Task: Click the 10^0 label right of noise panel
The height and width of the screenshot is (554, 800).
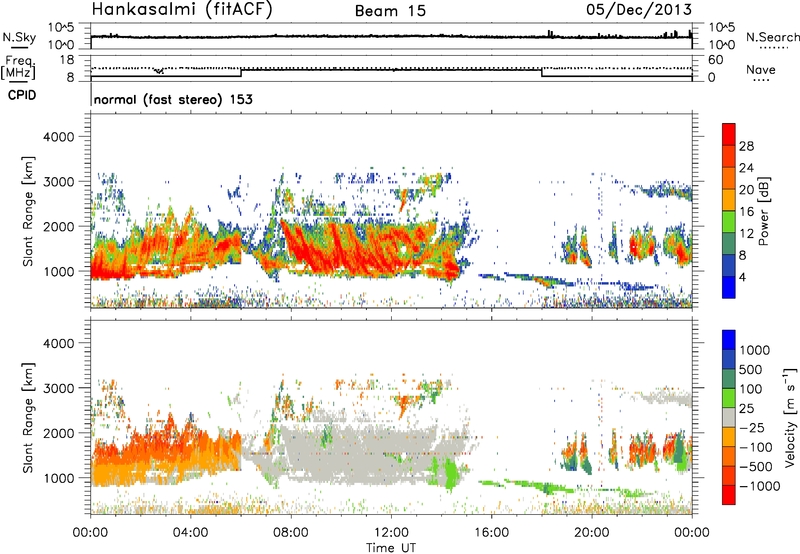Action: click(722, 45)
